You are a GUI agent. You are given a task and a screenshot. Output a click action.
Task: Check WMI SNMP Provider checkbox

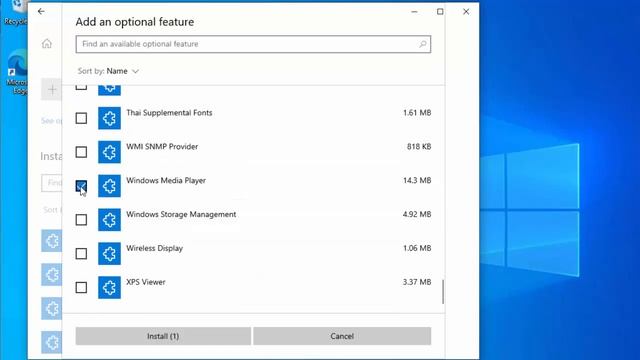81,152
